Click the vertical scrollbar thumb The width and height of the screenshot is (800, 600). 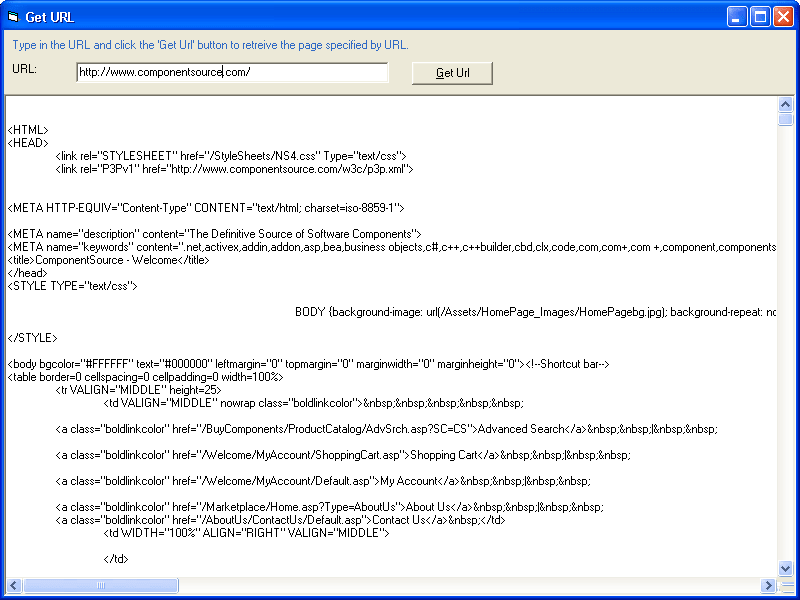click(x=785, y=120)
